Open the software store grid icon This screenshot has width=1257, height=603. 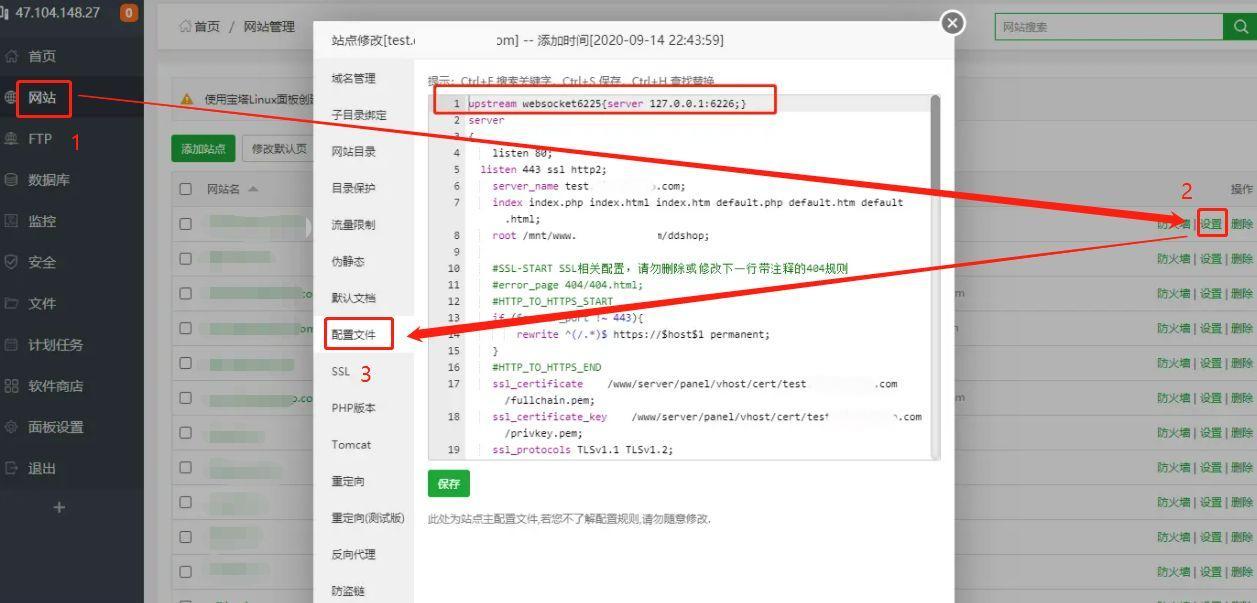point(12,386)
